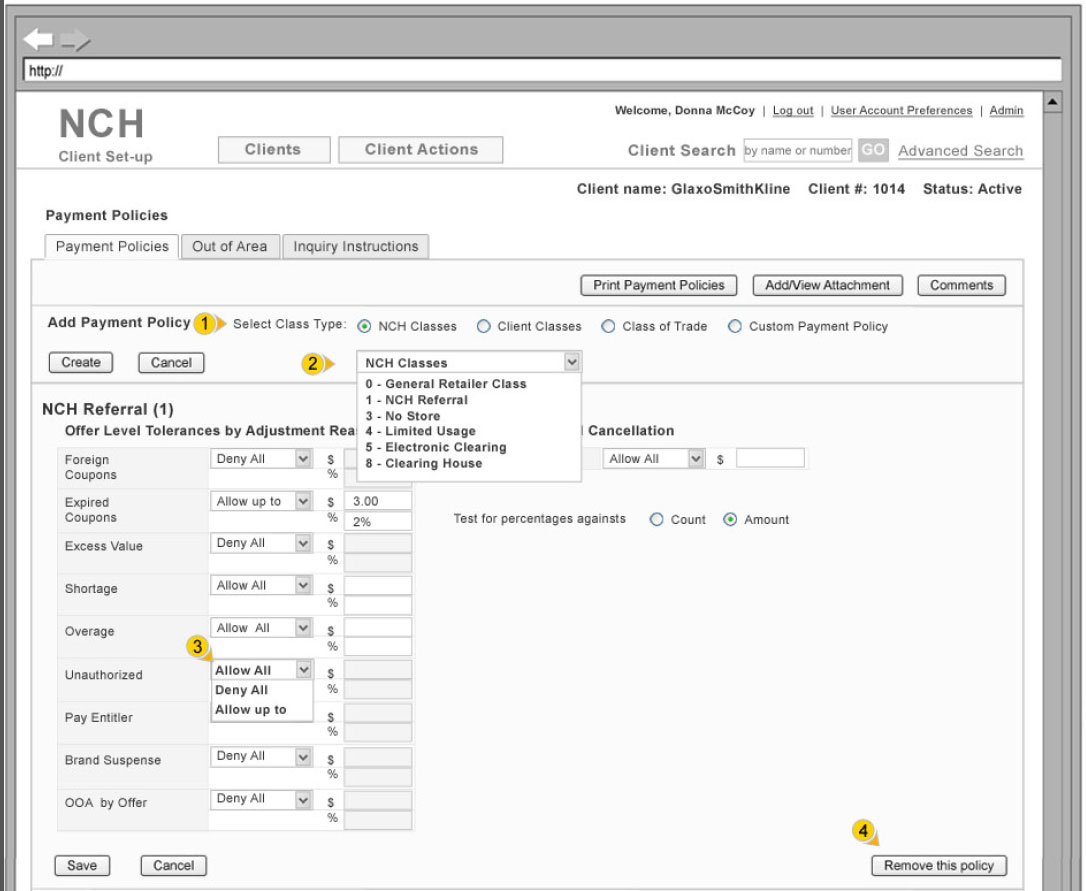Click the browser forward arrow
This screenshot has width=1086, height=891.
click(74, 41)
